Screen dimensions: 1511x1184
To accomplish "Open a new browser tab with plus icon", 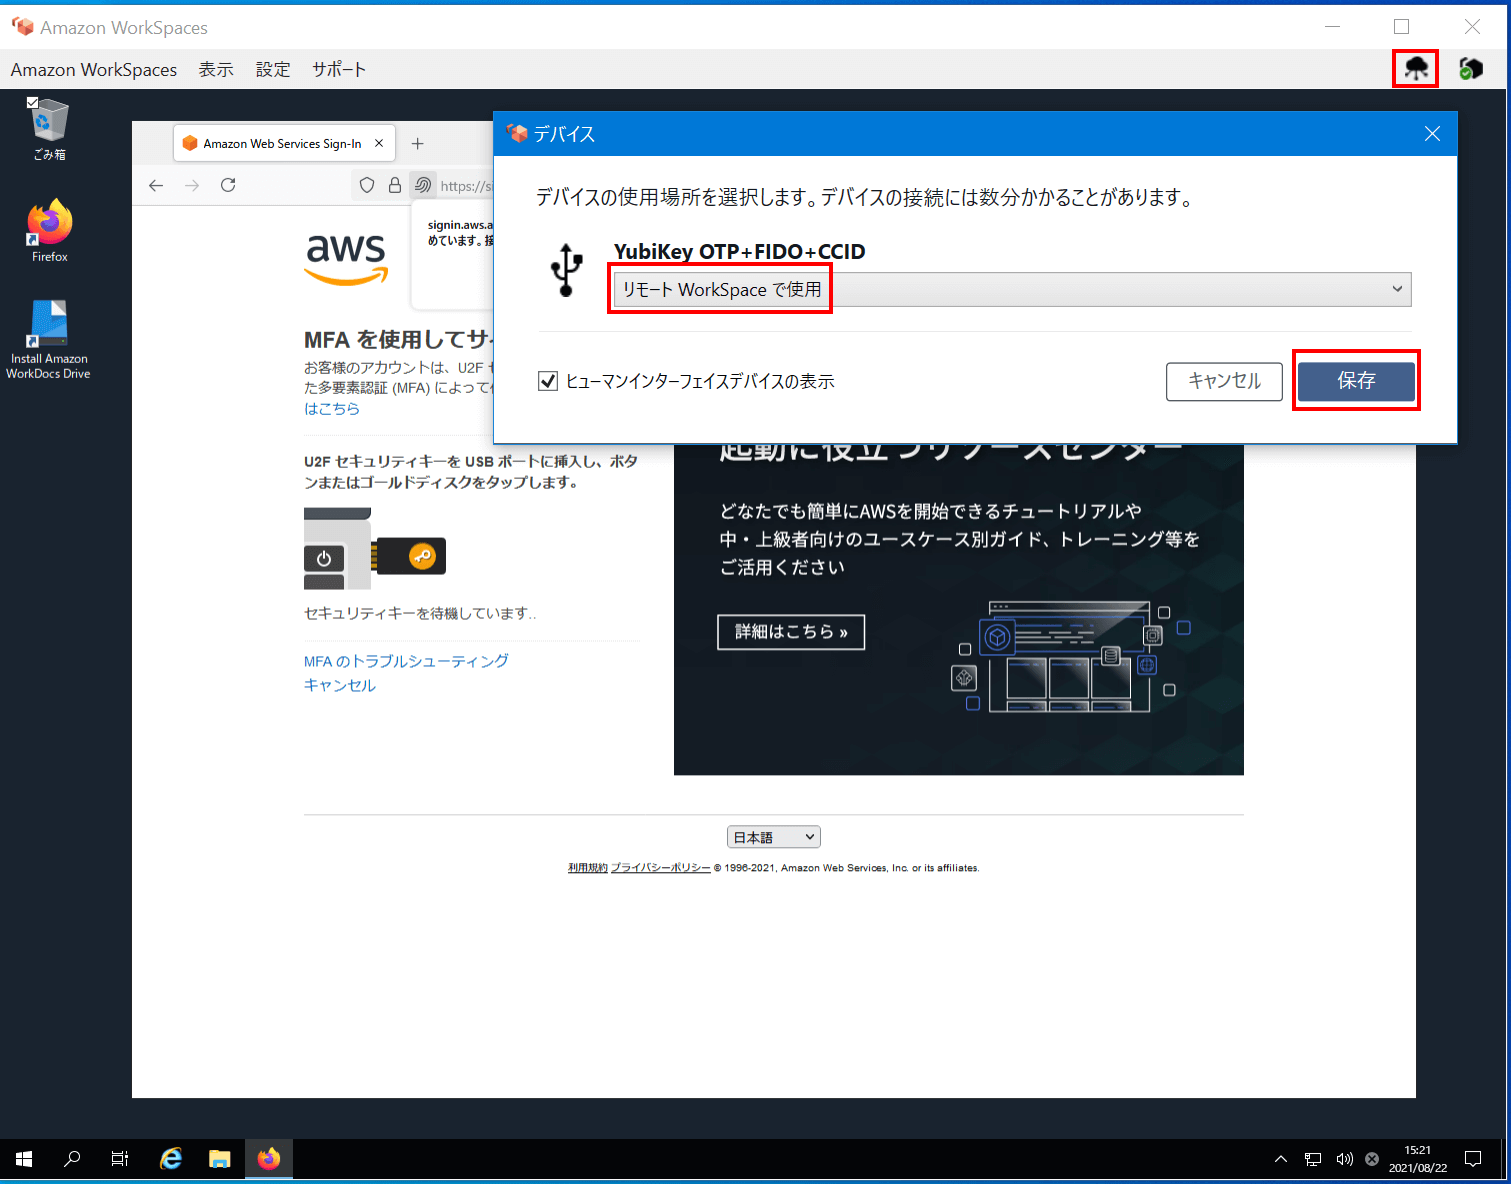I will tap(418, 143).
